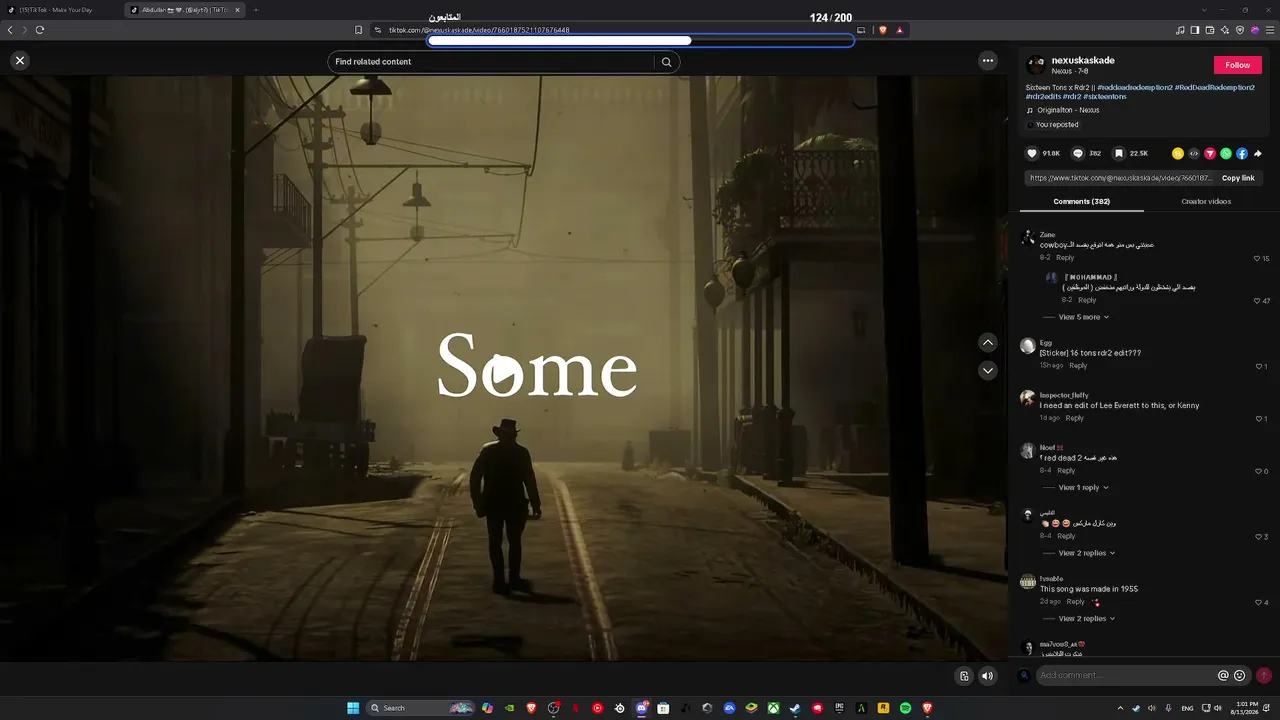
Task: Open comments via the speech bubble icon
Action: pos(1078,153)
